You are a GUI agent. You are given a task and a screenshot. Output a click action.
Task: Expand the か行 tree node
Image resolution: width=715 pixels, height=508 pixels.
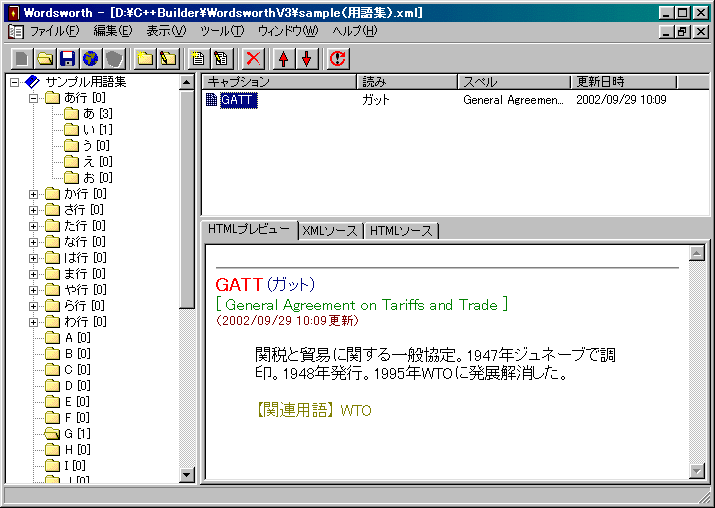pyautogui.click(x=34, y=194)
